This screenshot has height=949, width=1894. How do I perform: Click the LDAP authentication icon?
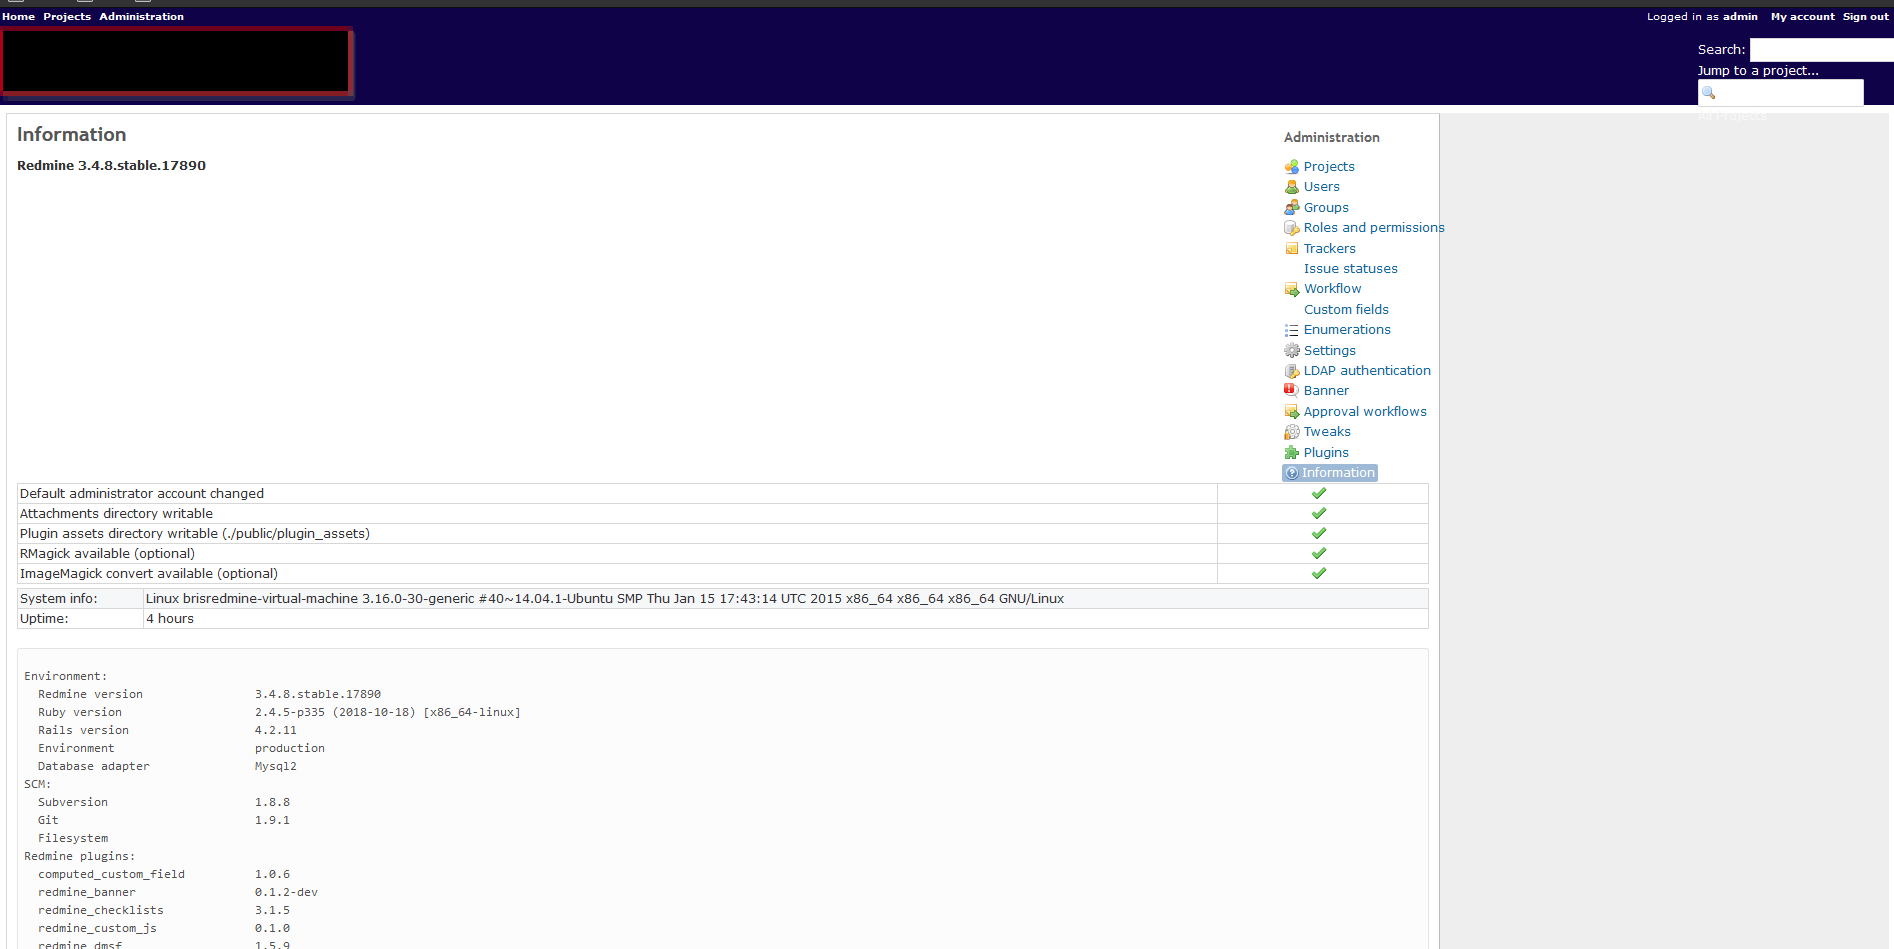pyautogui.click(x=1291, y=371)
